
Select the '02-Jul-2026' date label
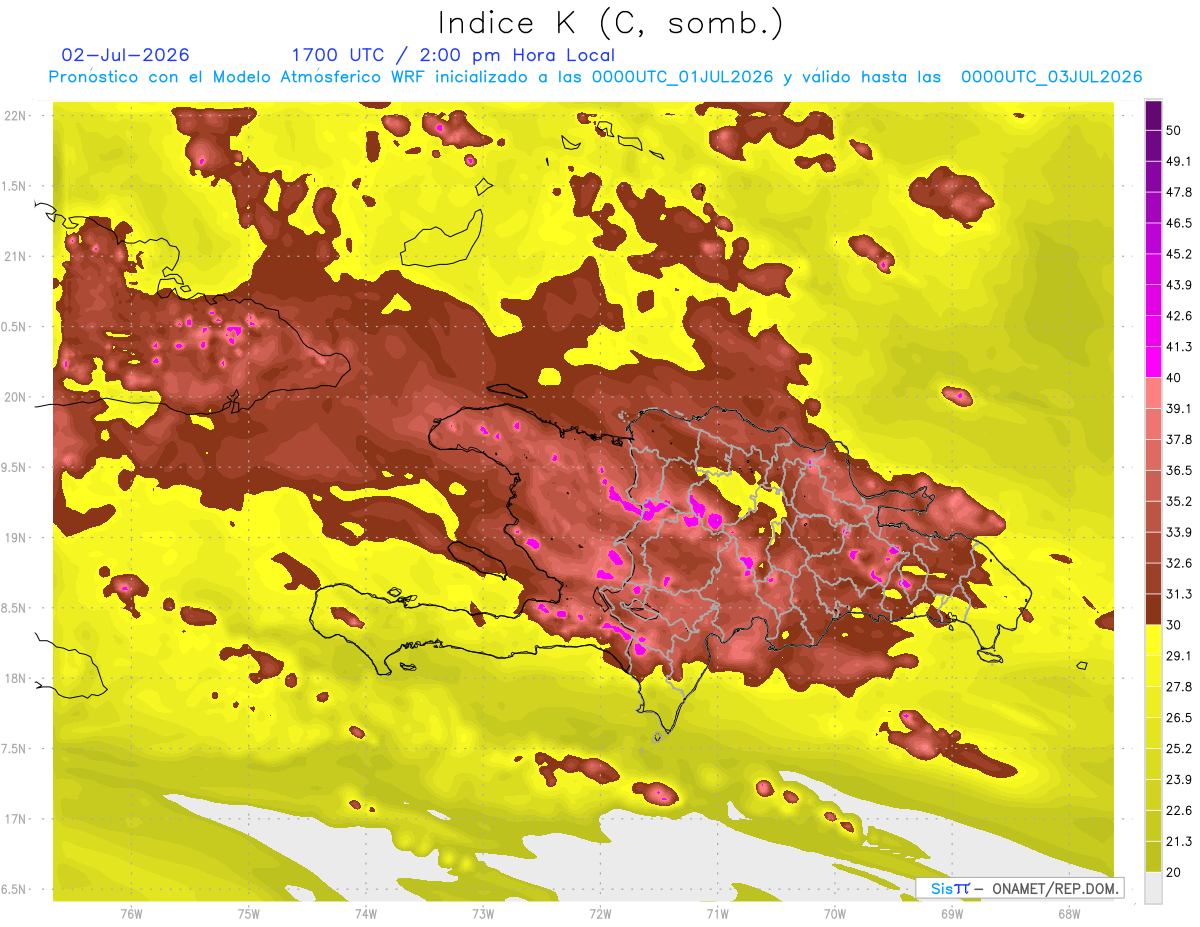125,55
